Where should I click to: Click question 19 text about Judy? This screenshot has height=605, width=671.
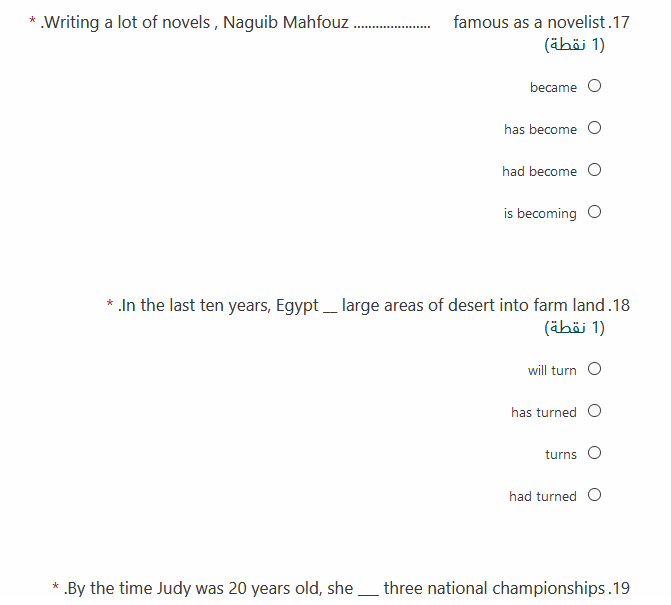(347, 588)
